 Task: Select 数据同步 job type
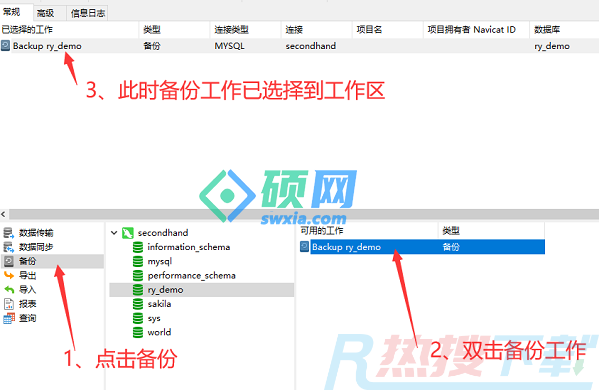(x=36, y=247)
